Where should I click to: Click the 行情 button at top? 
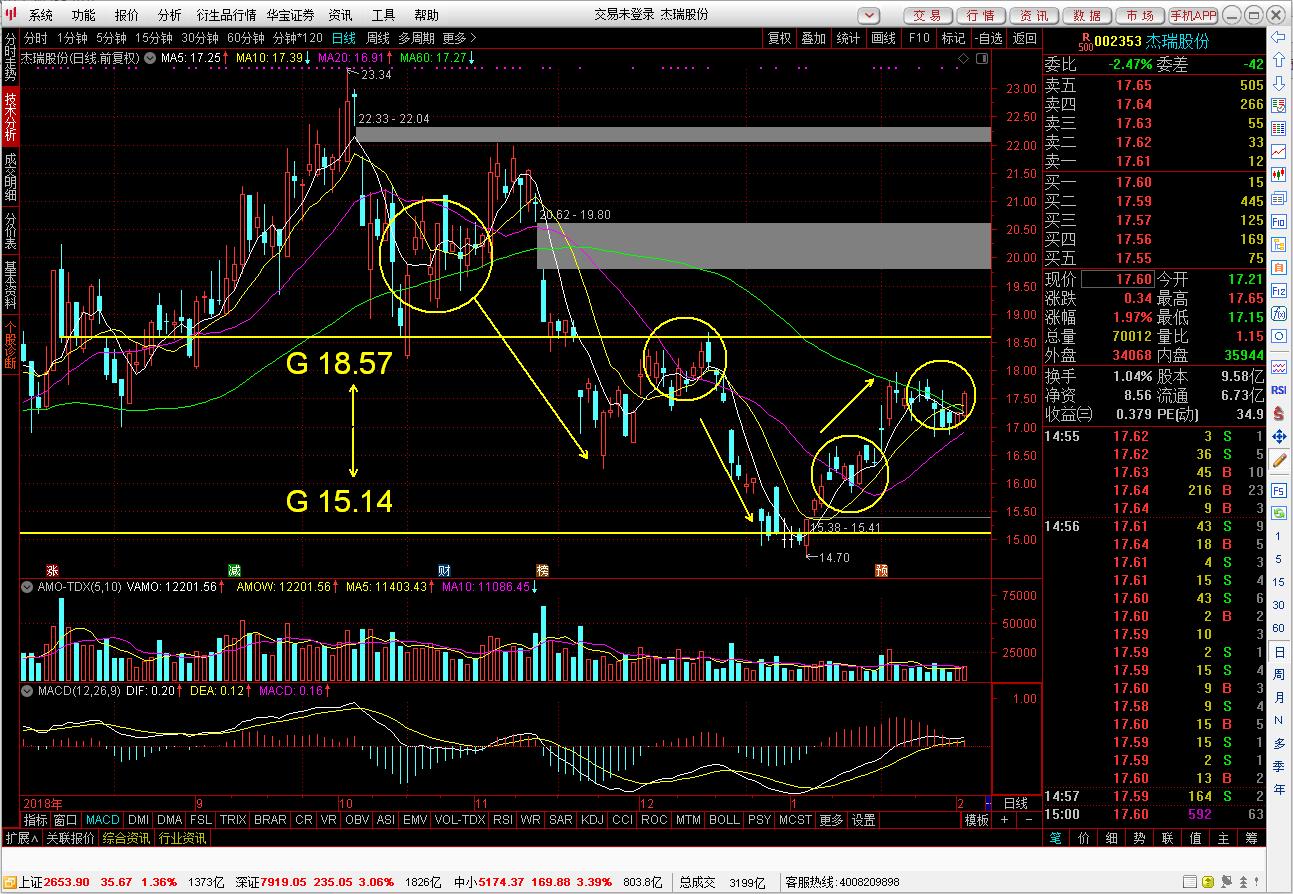[981, 15]
